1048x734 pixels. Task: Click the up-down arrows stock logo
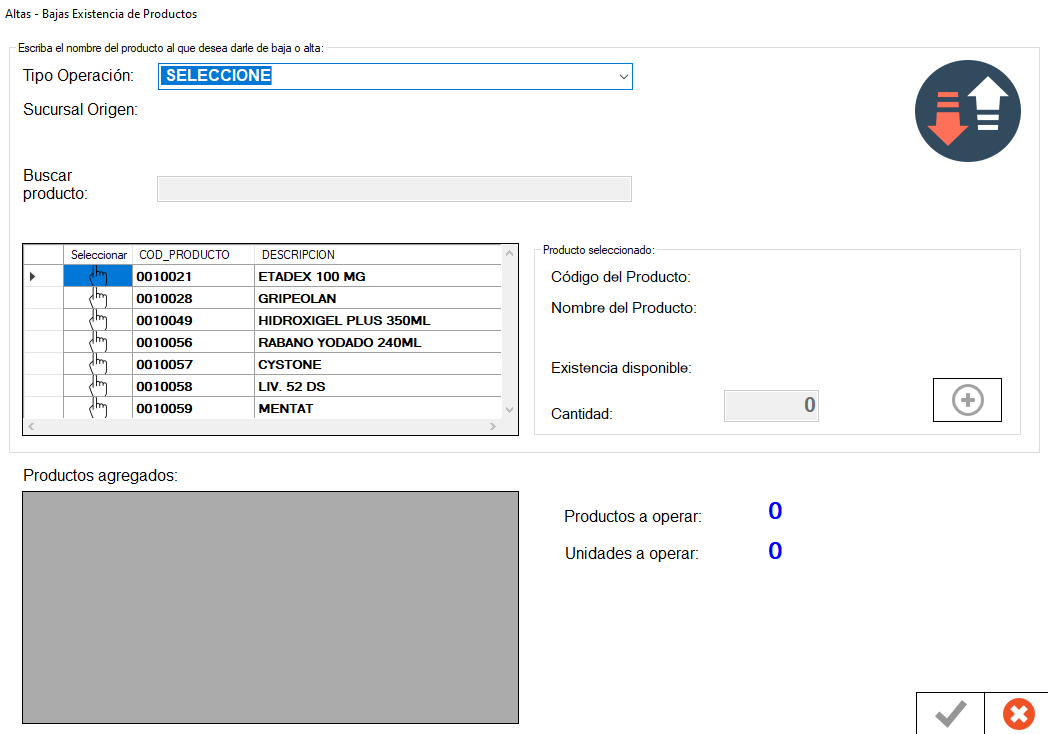tap(967, 111)
